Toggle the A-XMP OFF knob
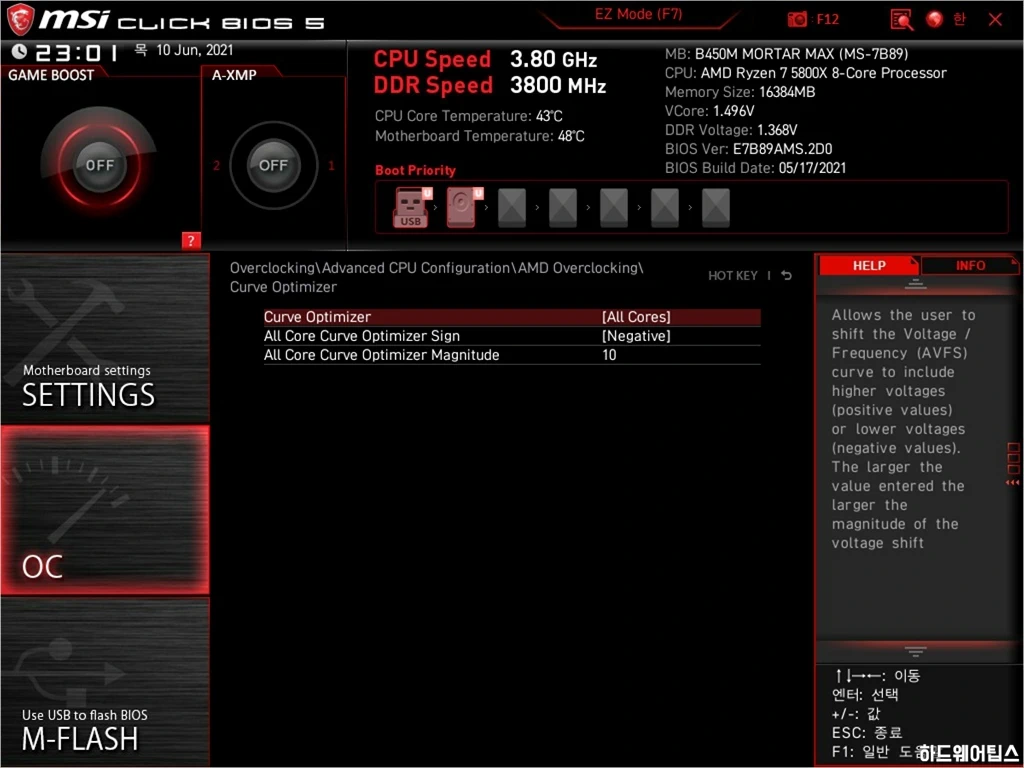This screenshot has width=1024, height=768. 273,165
